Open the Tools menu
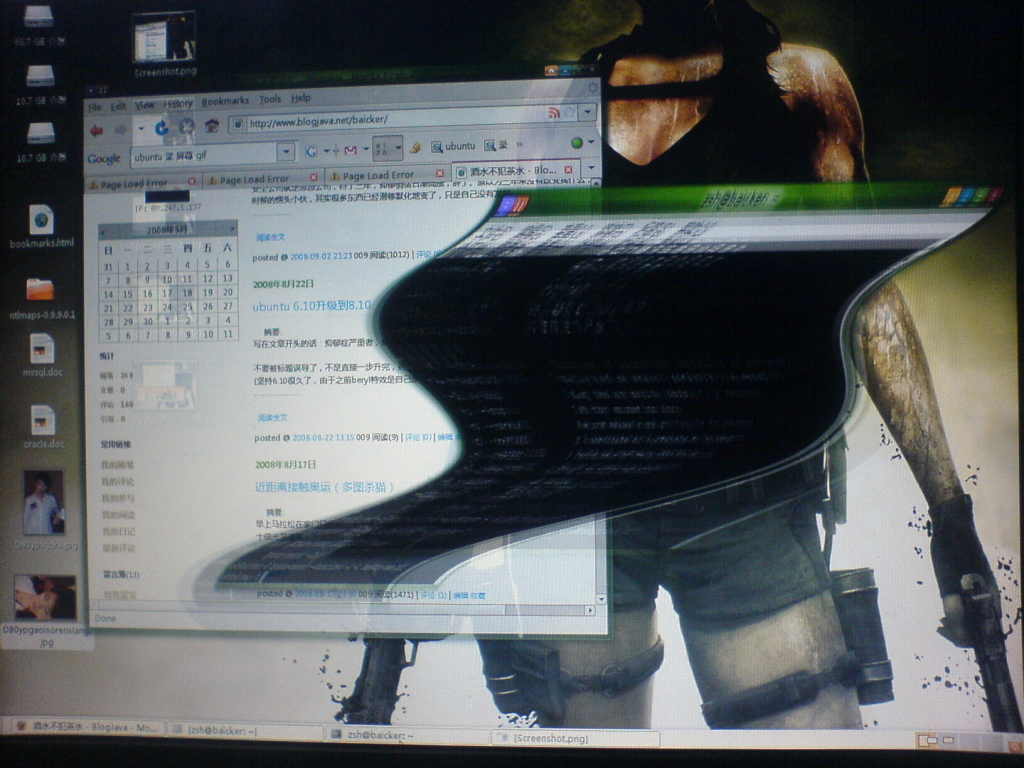 click(269, 99)
